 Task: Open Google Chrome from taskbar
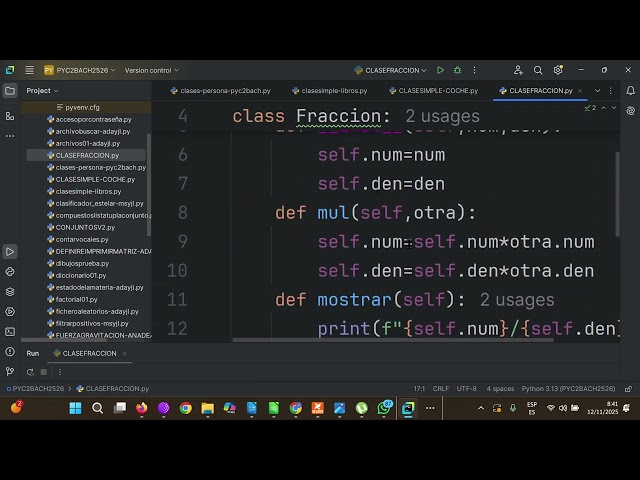(x=186, y=408)
